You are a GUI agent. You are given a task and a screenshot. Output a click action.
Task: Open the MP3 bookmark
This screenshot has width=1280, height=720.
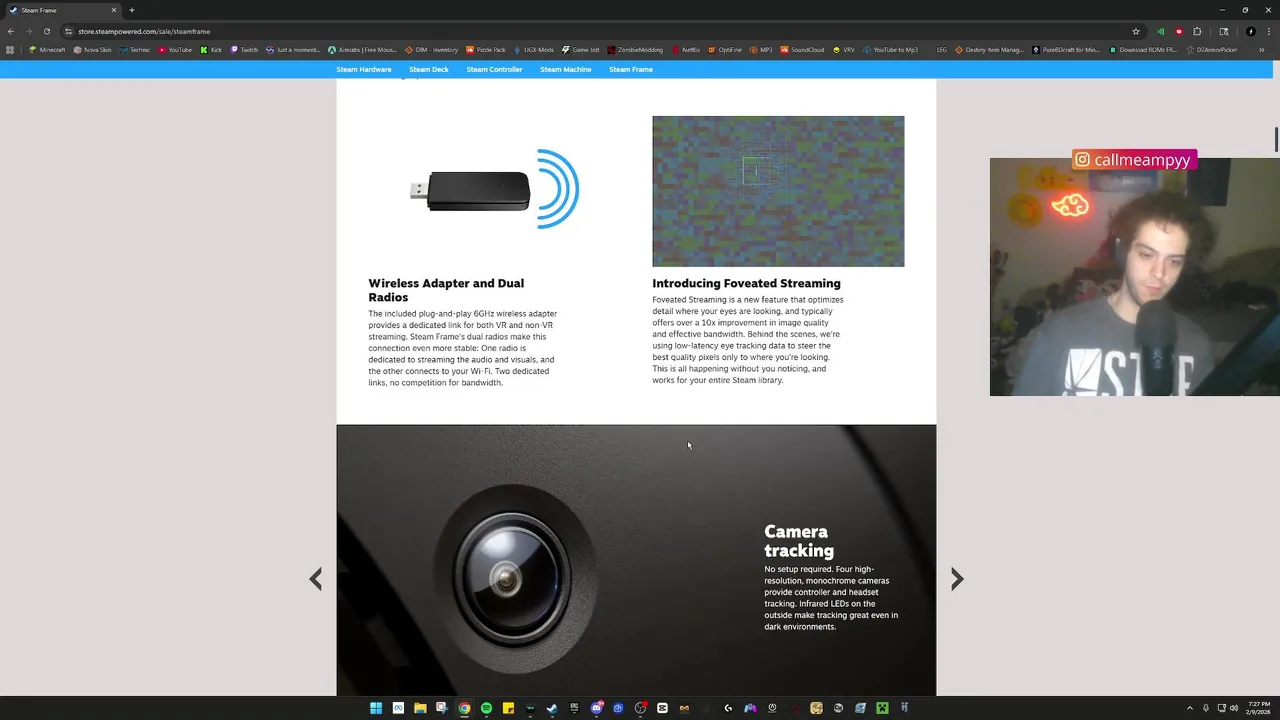(761, 50)
